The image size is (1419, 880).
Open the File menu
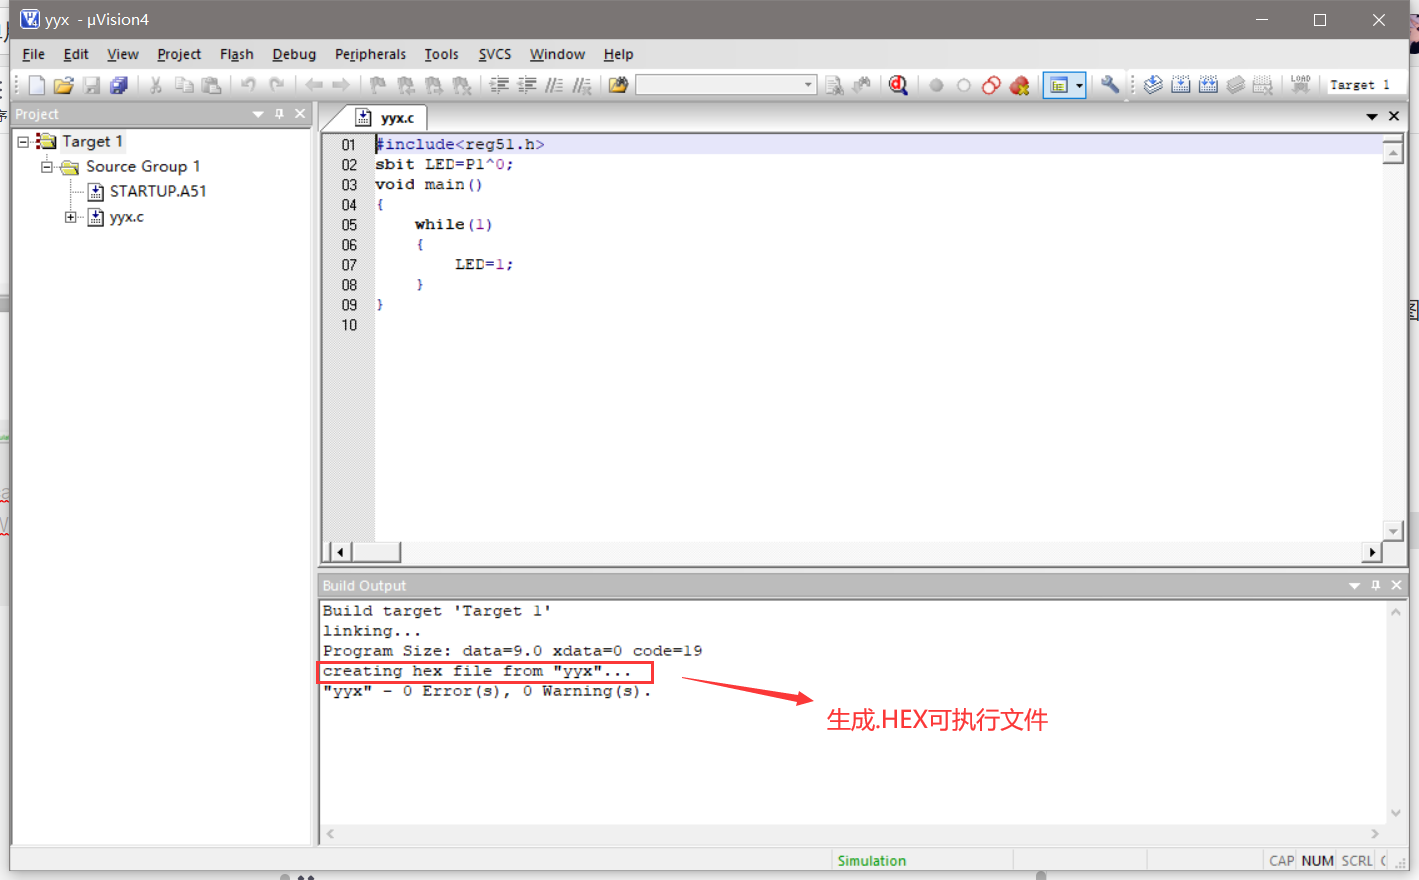[x=33, y=54]
